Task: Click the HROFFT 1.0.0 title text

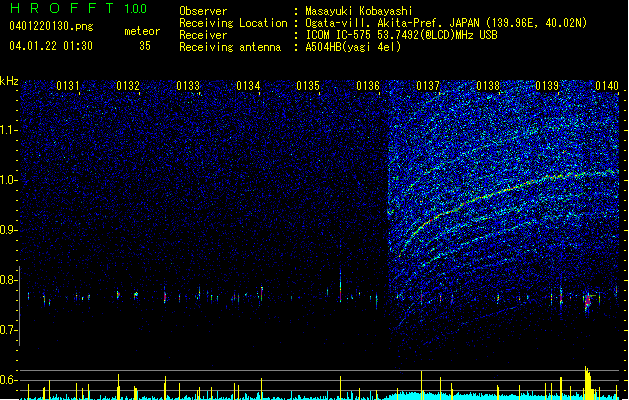Action: tap(78, 8)
